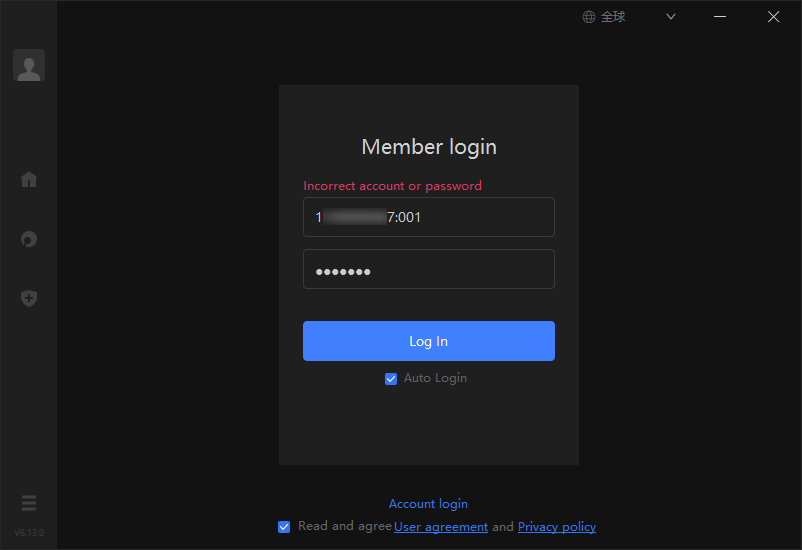This screenshot has height=550, width=802.
Task: Open the Privacy policy link
Action: [x=557, y=527]
